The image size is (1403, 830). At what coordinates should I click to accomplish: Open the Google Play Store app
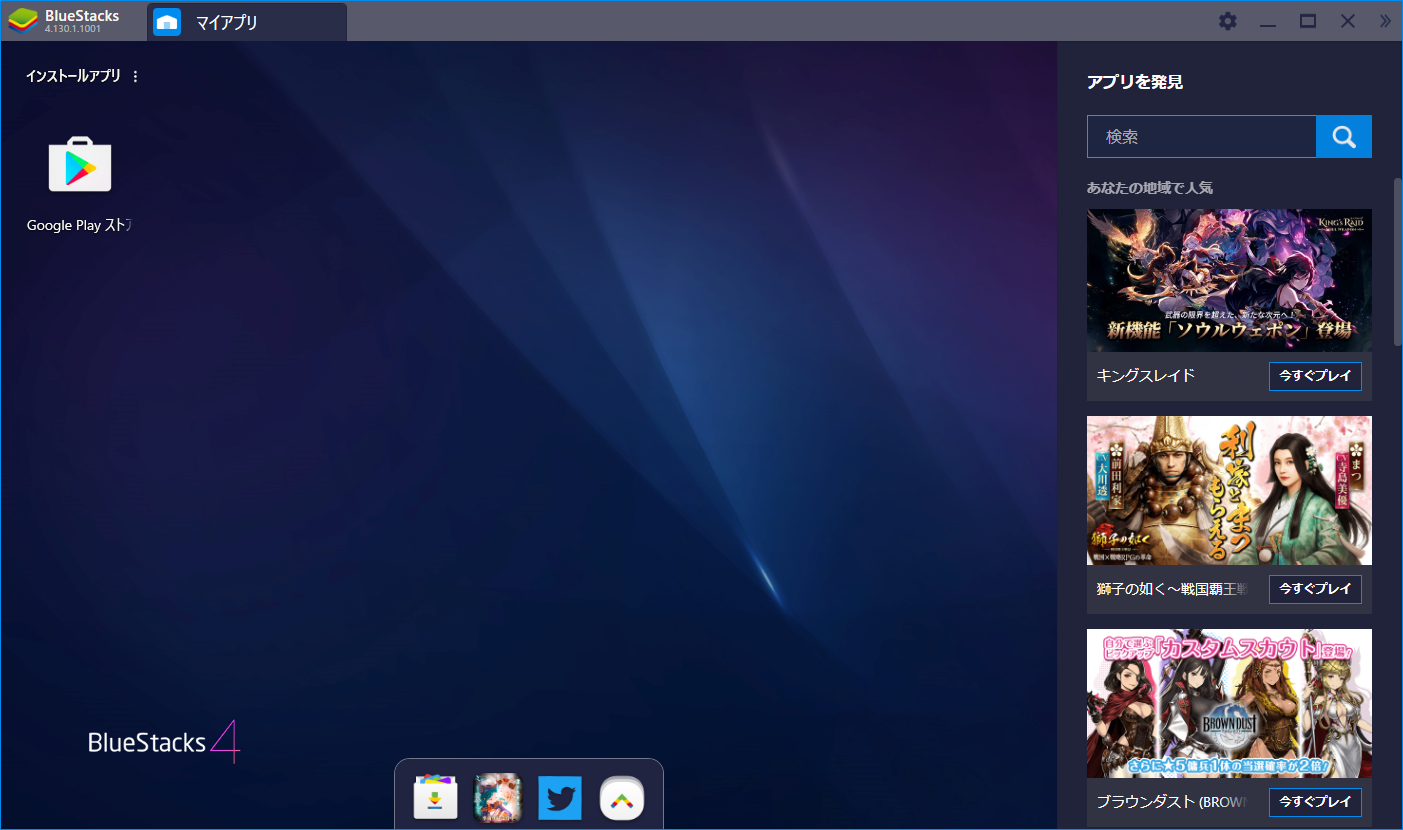tap(80, 165)
